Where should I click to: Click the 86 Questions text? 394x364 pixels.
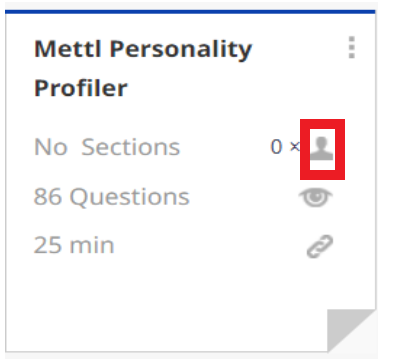[x=112, y=197]
